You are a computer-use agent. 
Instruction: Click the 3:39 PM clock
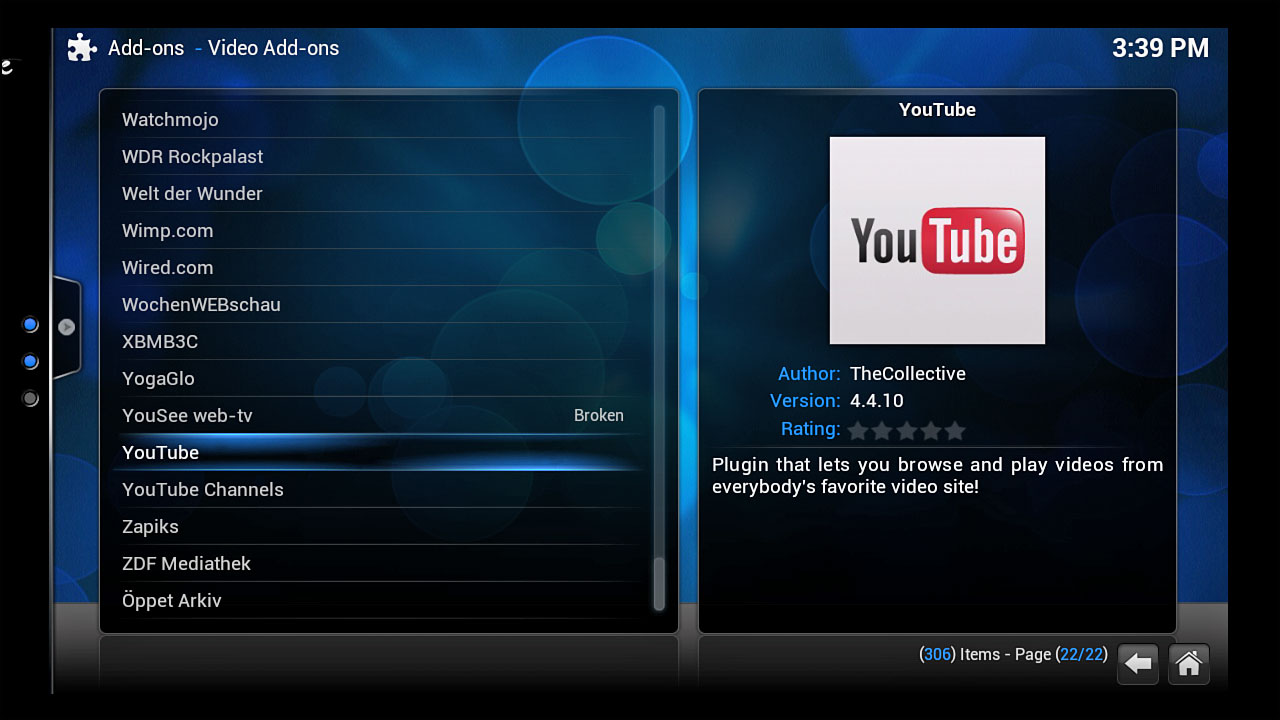1160,48
